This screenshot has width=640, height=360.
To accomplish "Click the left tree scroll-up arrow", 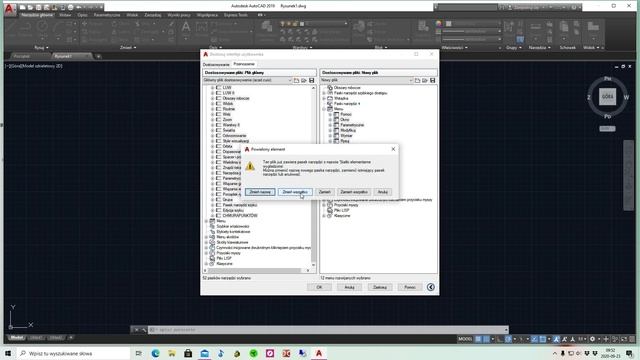I will (x=313, y=88).
